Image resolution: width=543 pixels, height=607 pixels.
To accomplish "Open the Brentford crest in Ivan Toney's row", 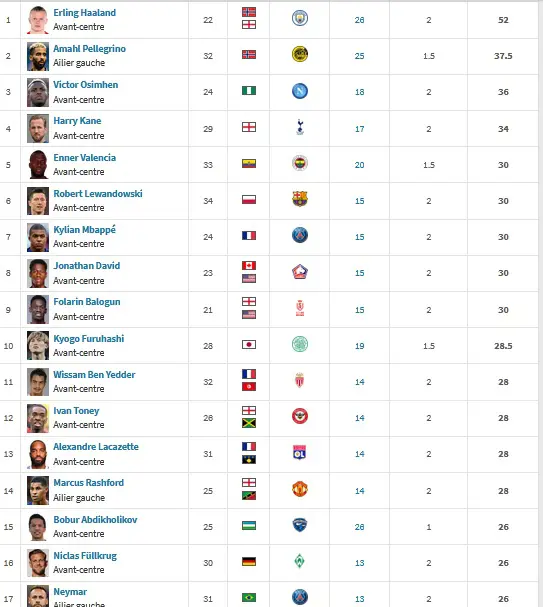I will (x=300, y=416).
